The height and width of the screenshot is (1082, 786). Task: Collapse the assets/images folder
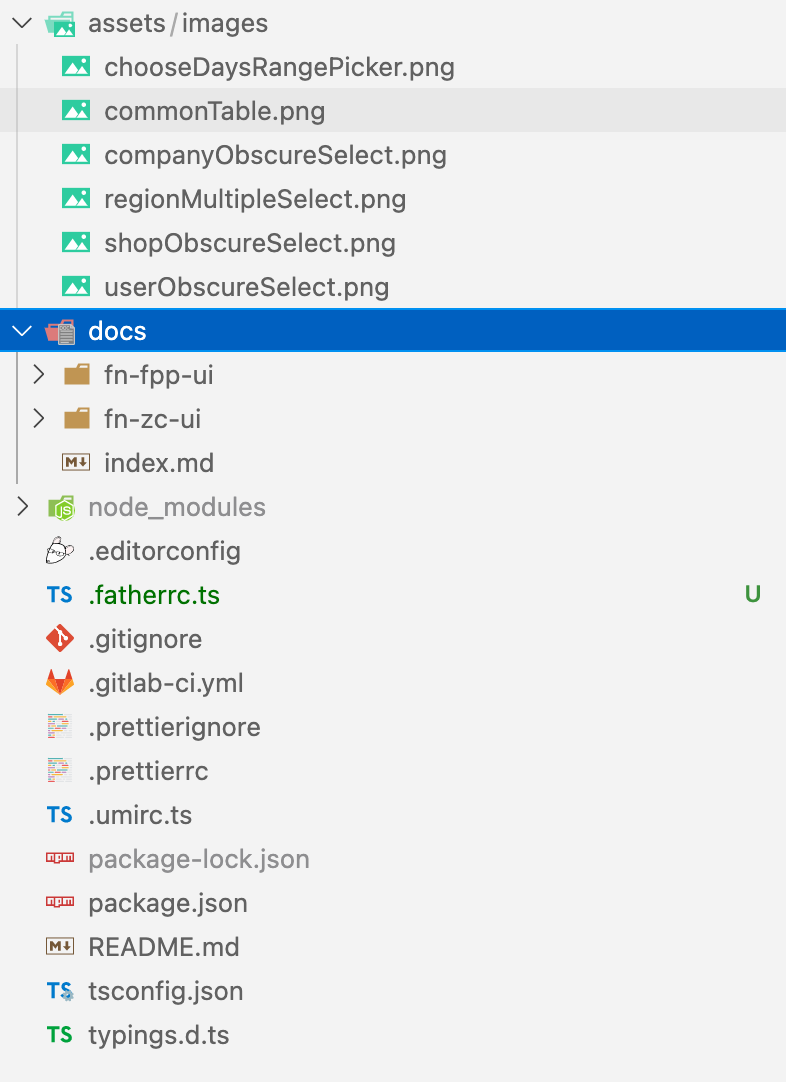[22, 23]
